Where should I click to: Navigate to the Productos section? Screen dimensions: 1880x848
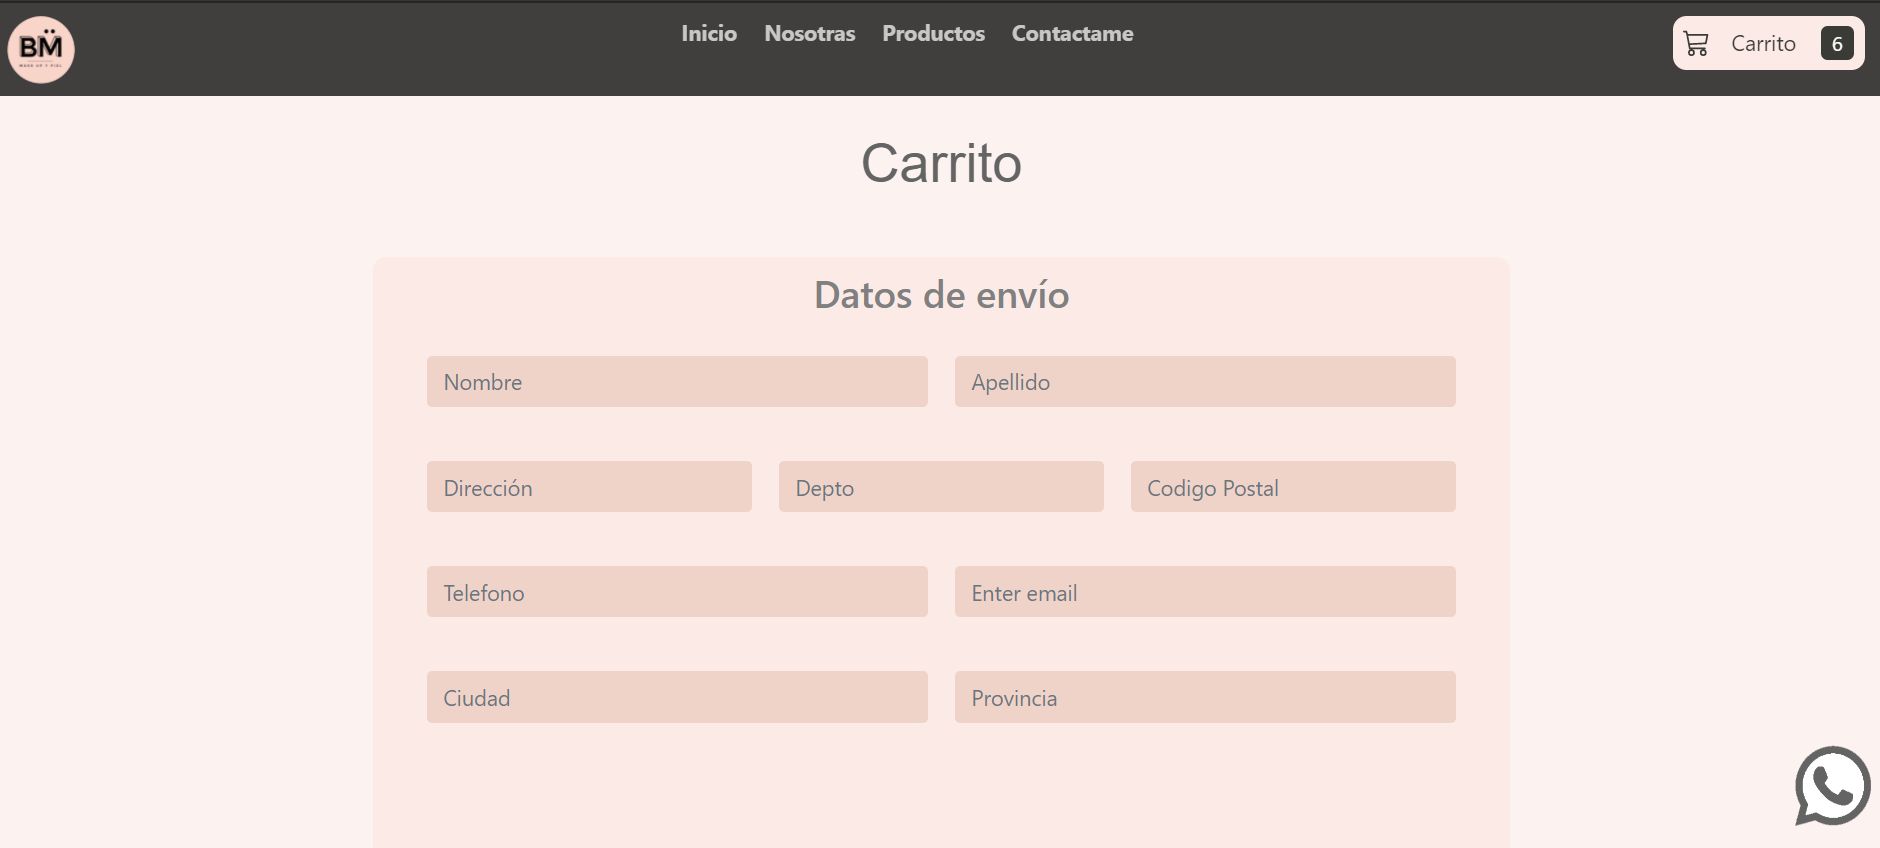click(933, 34)
